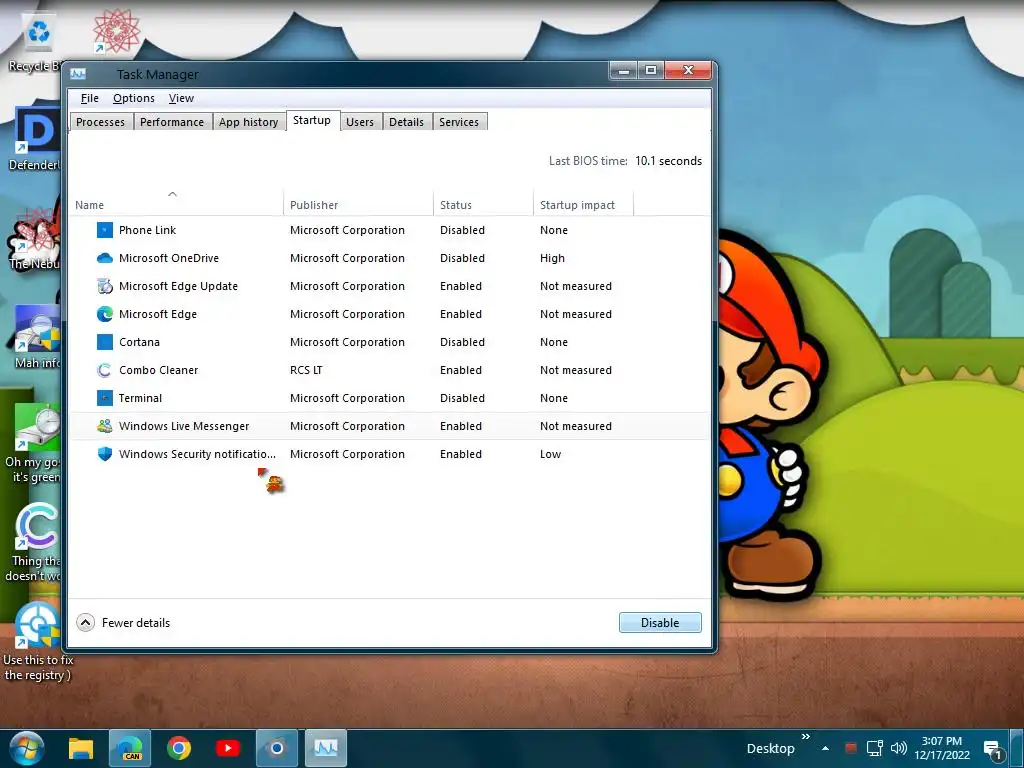Switch to the App history tab
Screen dimensions: 1024x768
tap(248, 122)
